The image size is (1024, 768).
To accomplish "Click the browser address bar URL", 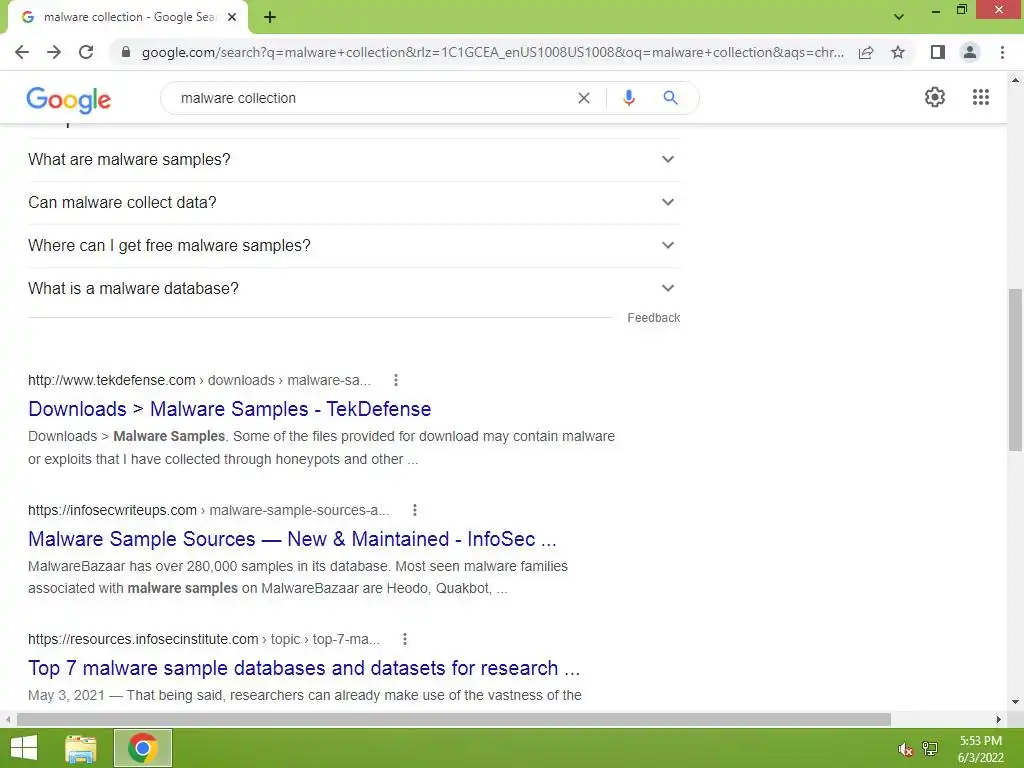I will coord(493,52).
